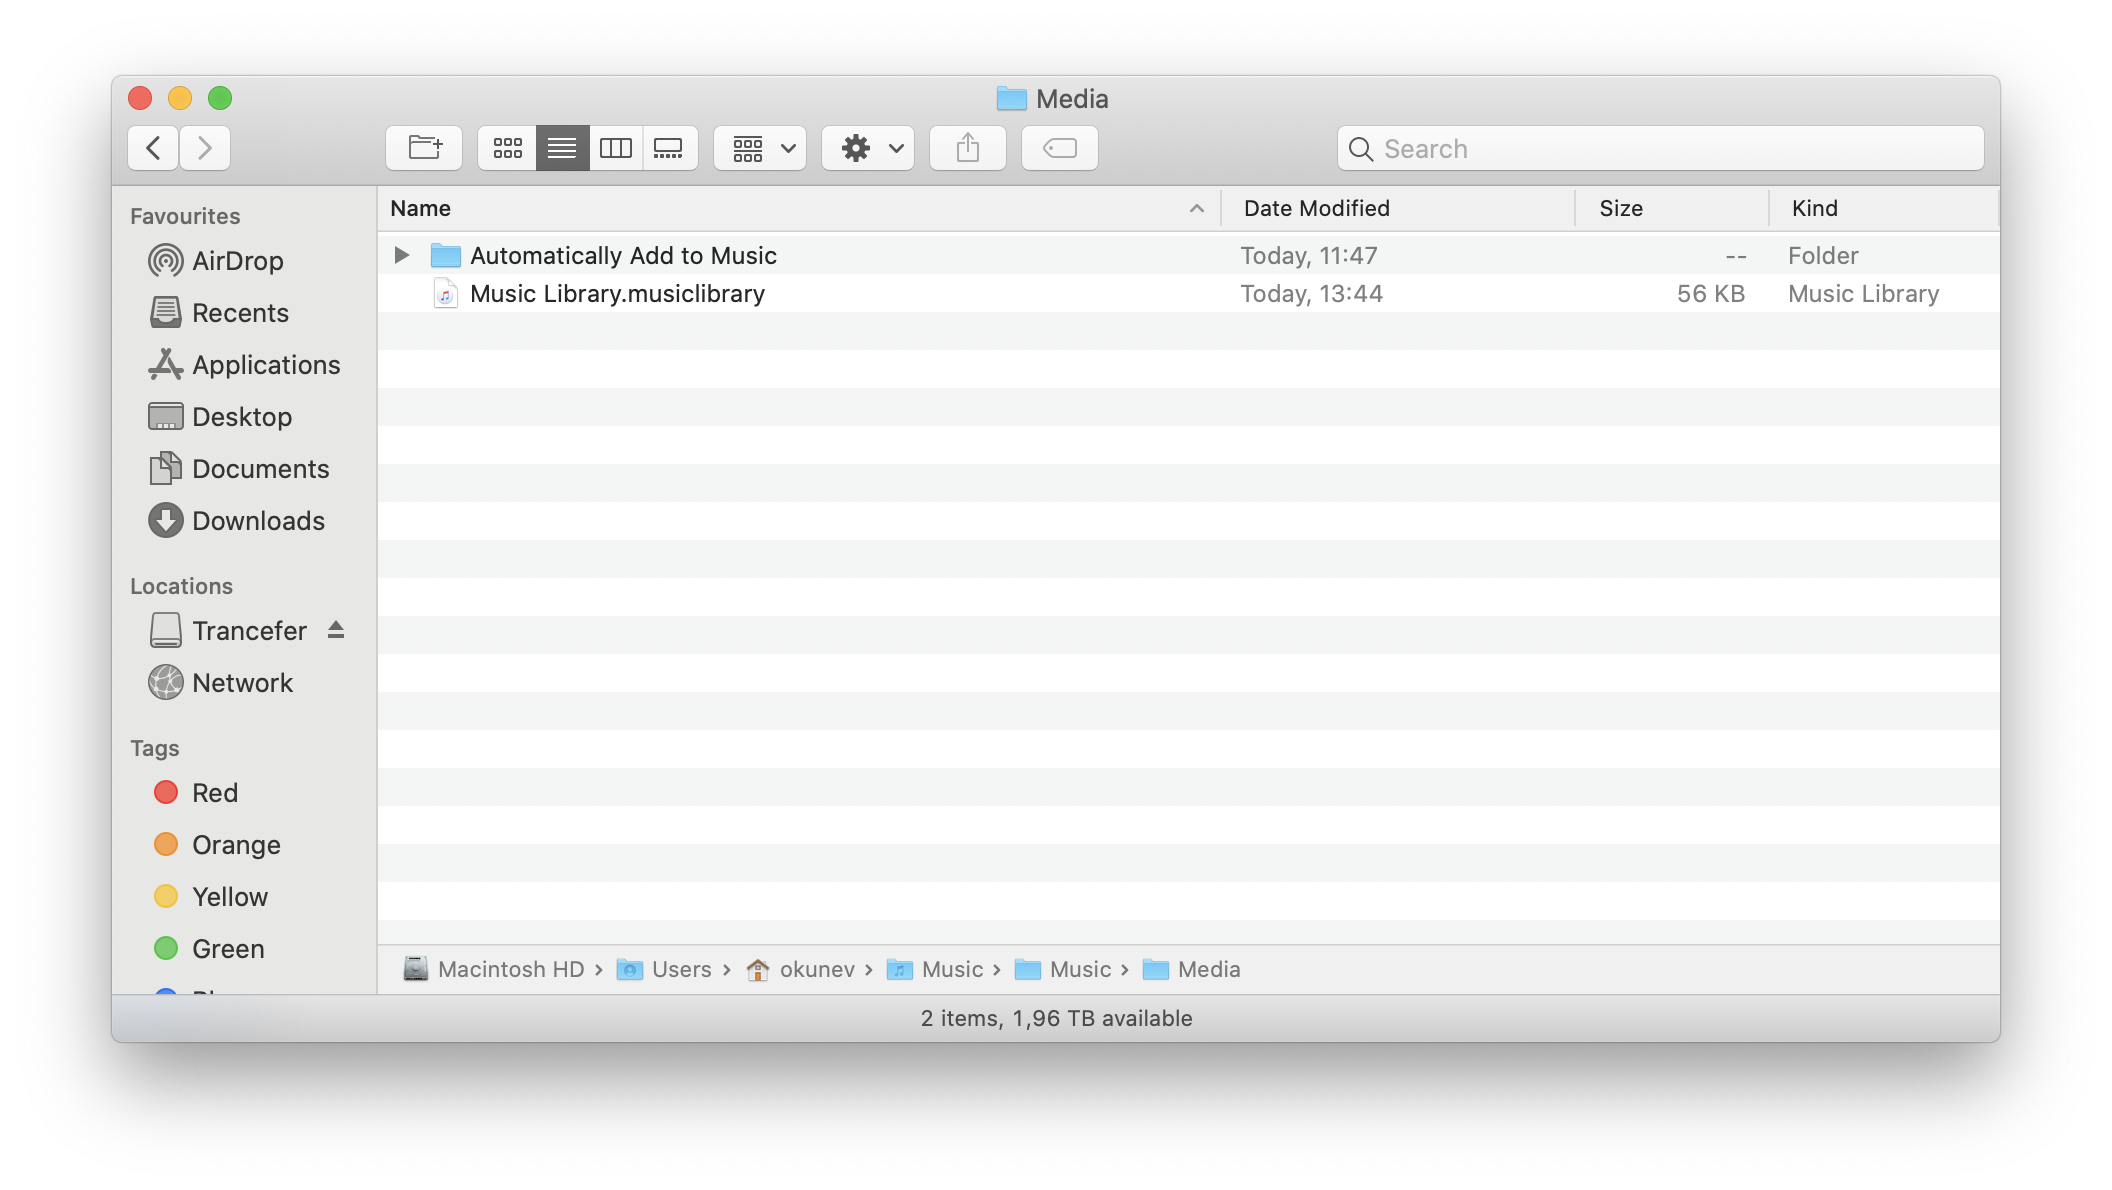Open the group-by arrangement dropdown
Screen dimensions: 2112x1190
pos(760,148)
